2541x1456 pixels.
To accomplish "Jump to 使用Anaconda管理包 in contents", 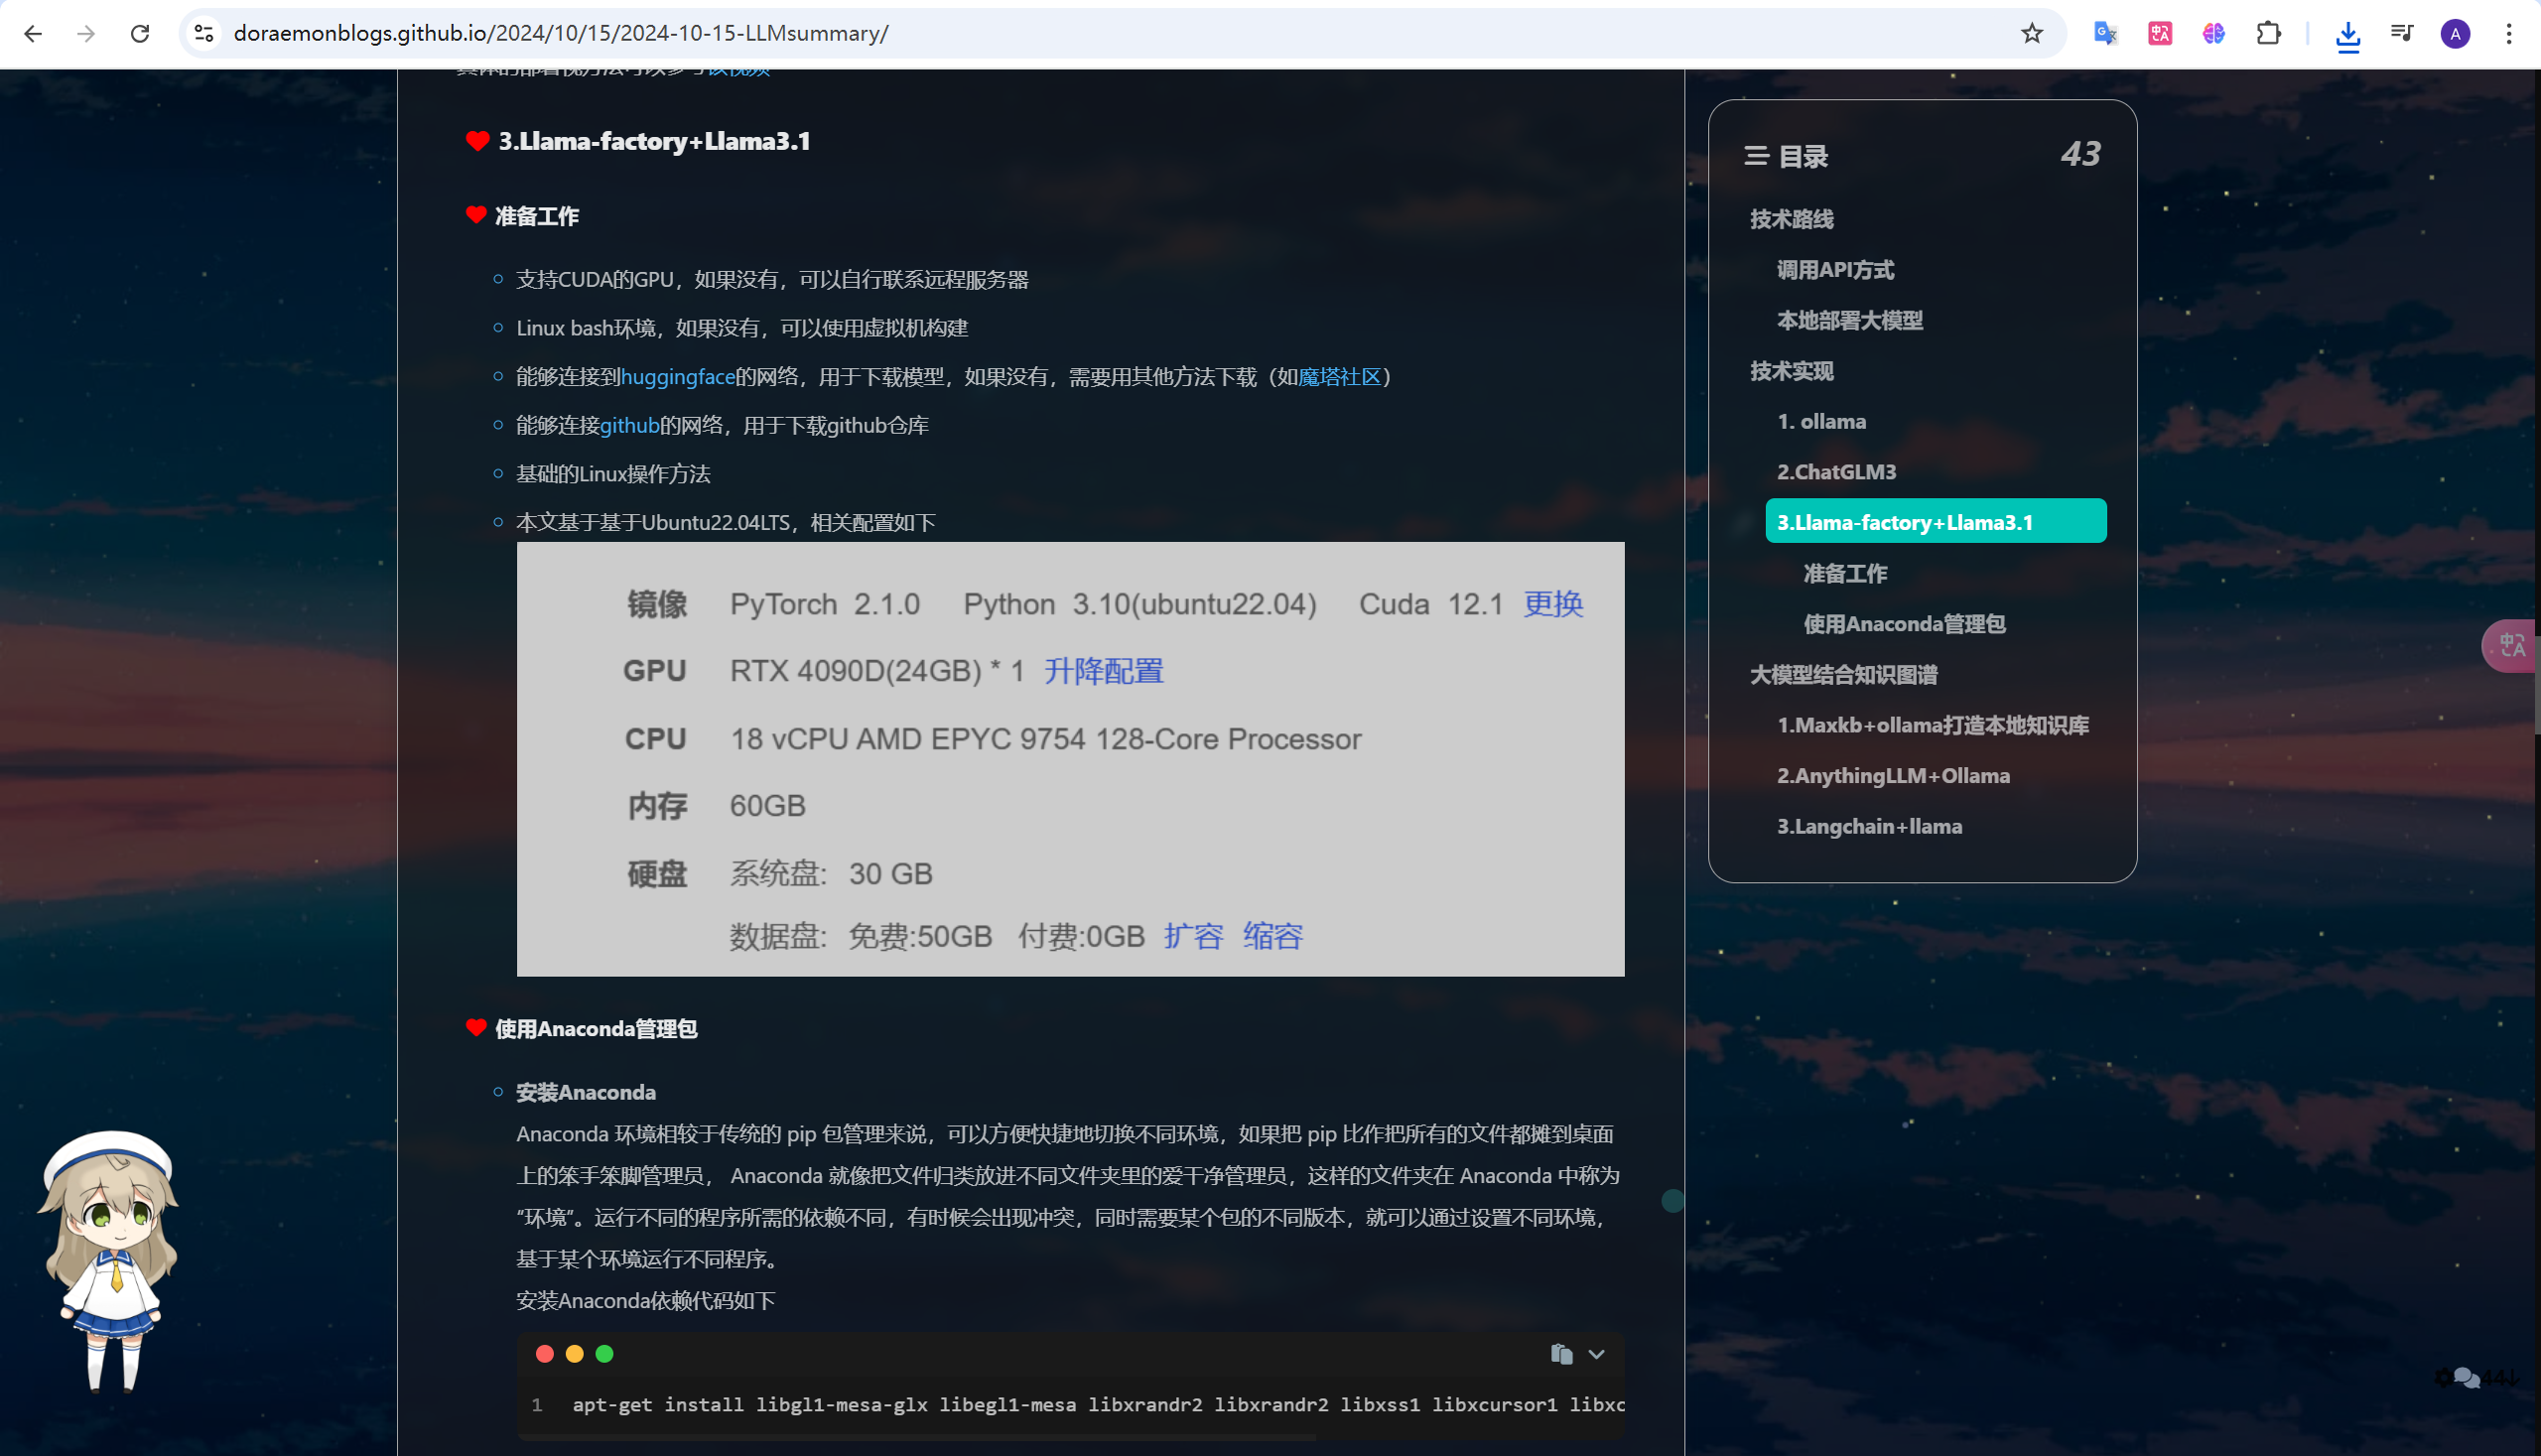I will (1904, 624).
